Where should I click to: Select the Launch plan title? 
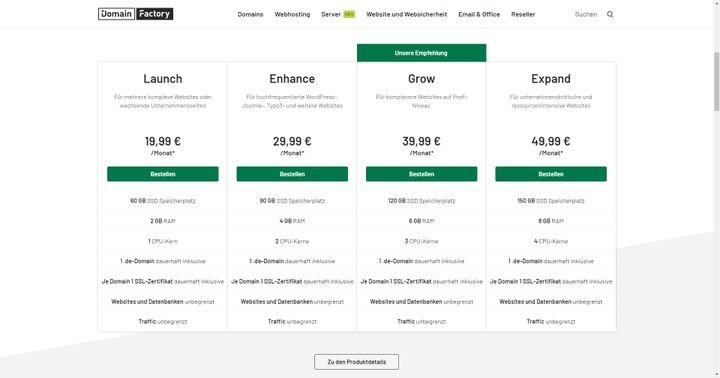pyautogui.click(x=163, y=79)
